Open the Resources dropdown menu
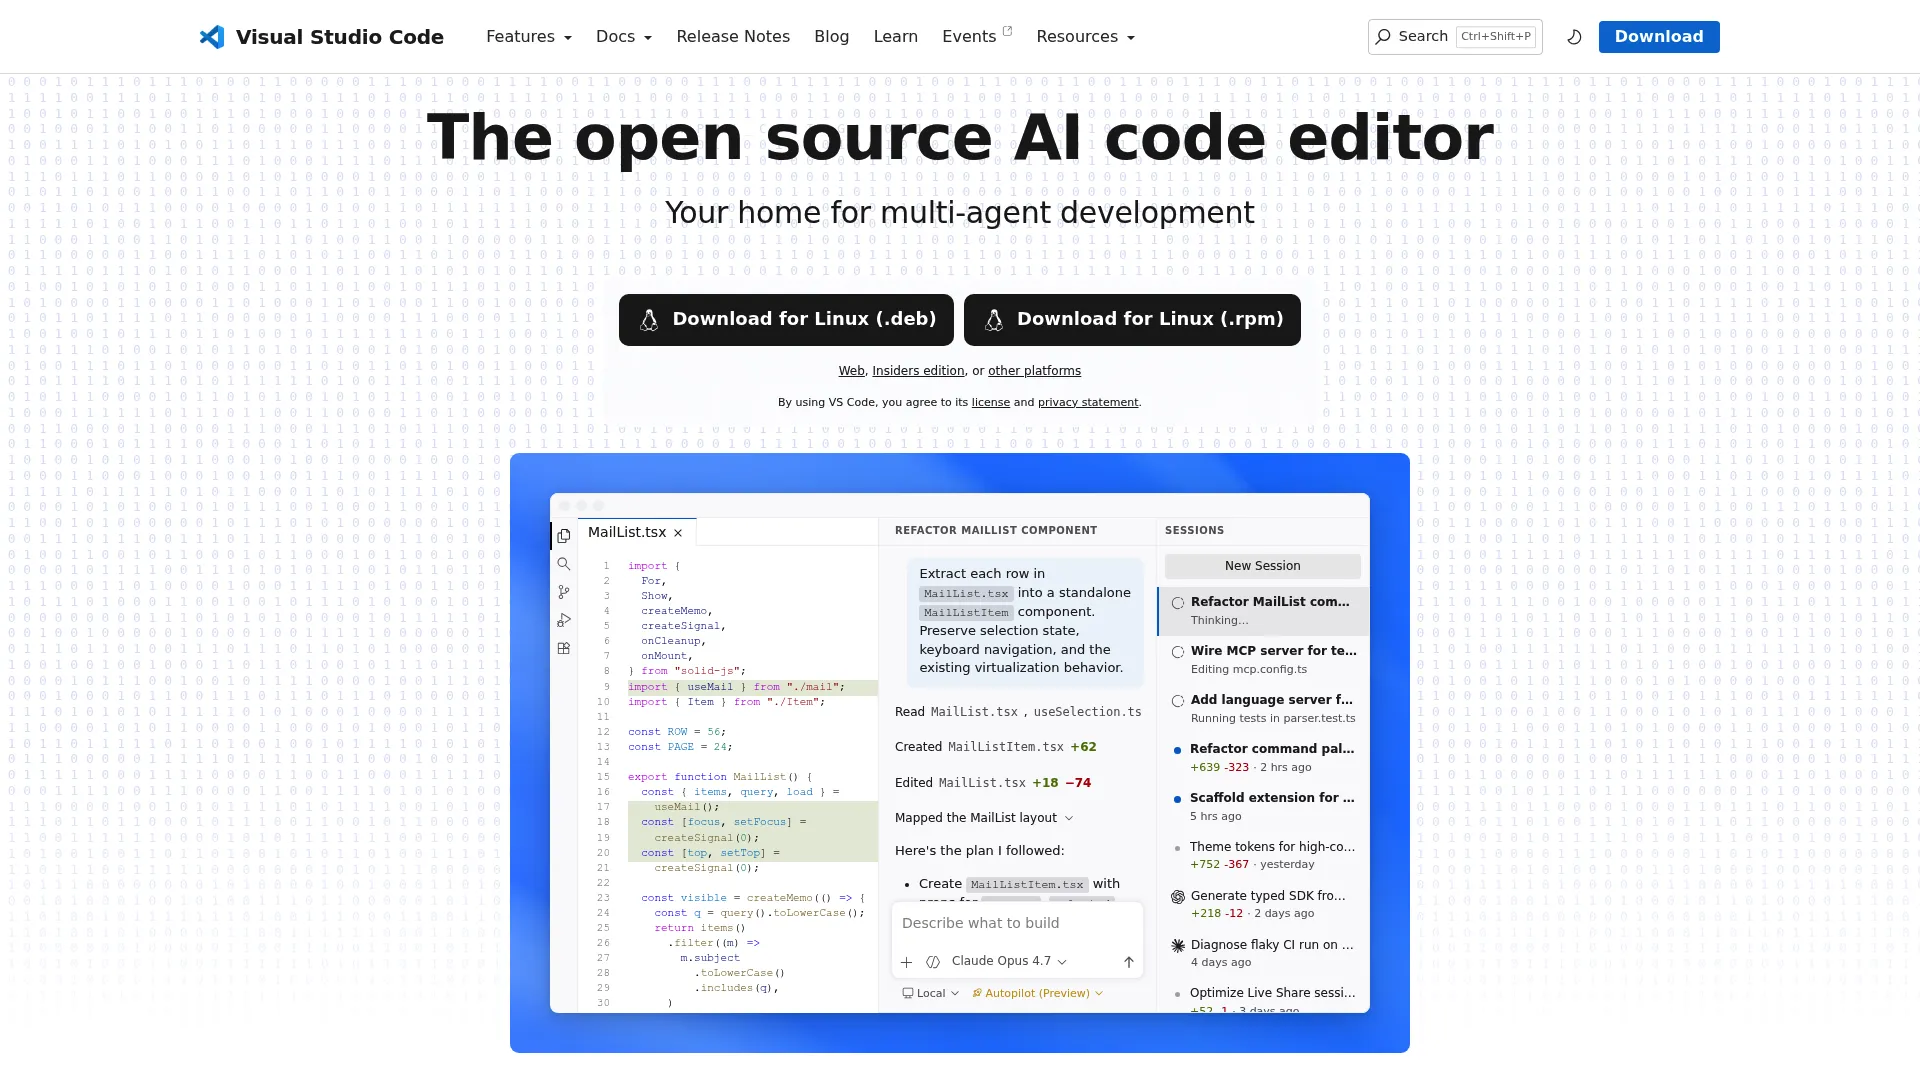Viewport: 1920px width, 1080px height. (1085, 37)
